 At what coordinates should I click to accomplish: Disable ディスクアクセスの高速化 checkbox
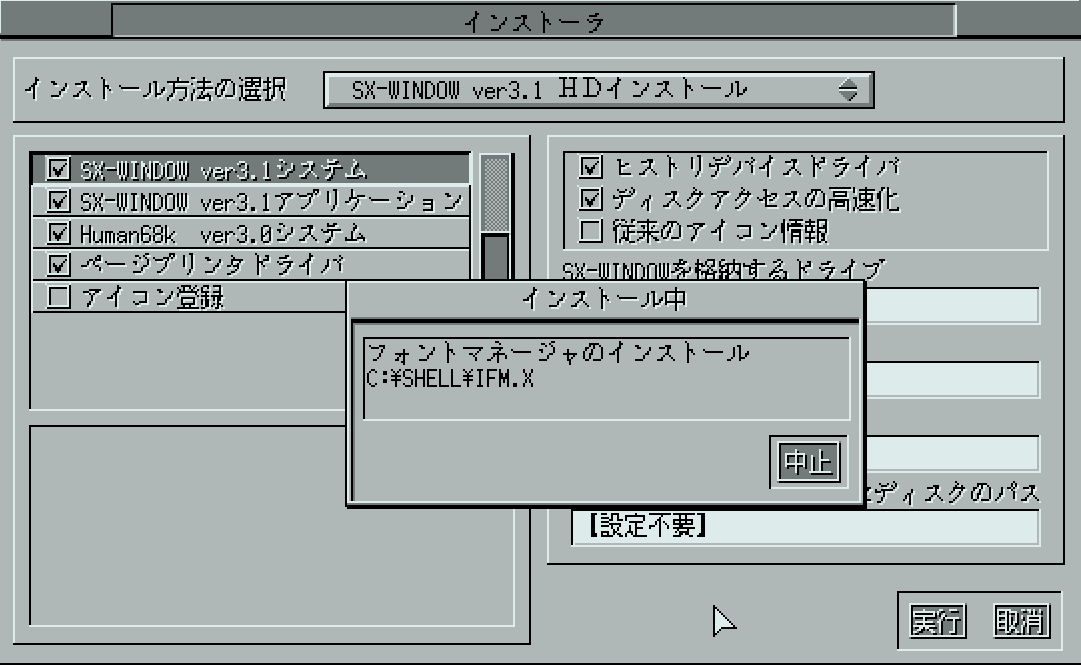pos(591,199)
